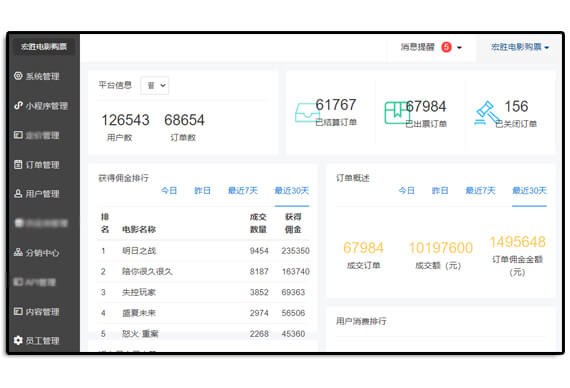Click the 系统管理 sidebar icon
The image size is (570, 388).
pos(18,76)
